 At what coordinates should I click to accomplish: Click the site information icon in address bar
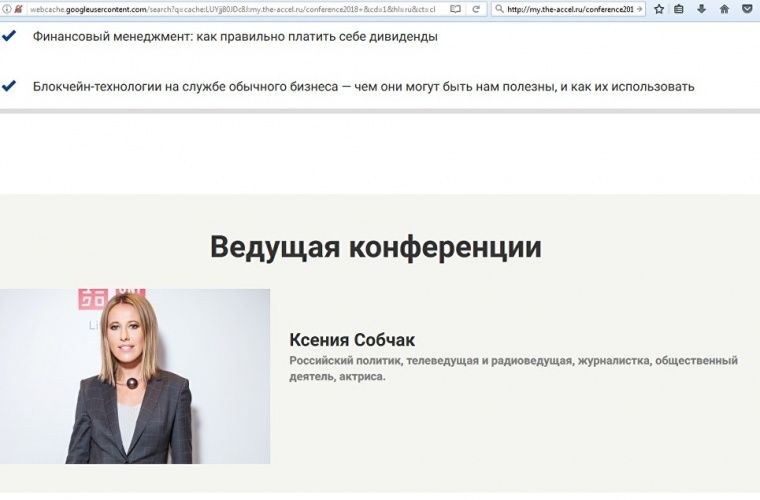coord(6,9)
